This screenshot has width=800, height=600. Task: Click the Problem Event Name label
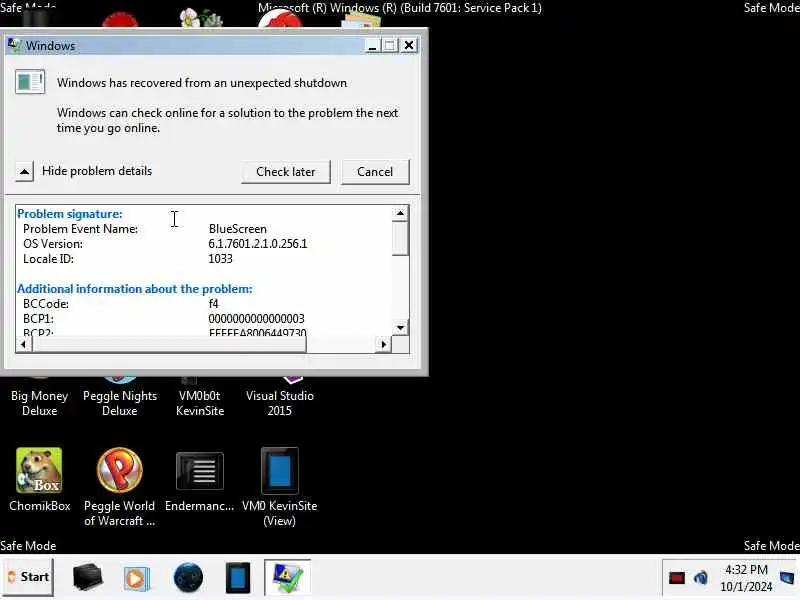[x=80, y=229]
